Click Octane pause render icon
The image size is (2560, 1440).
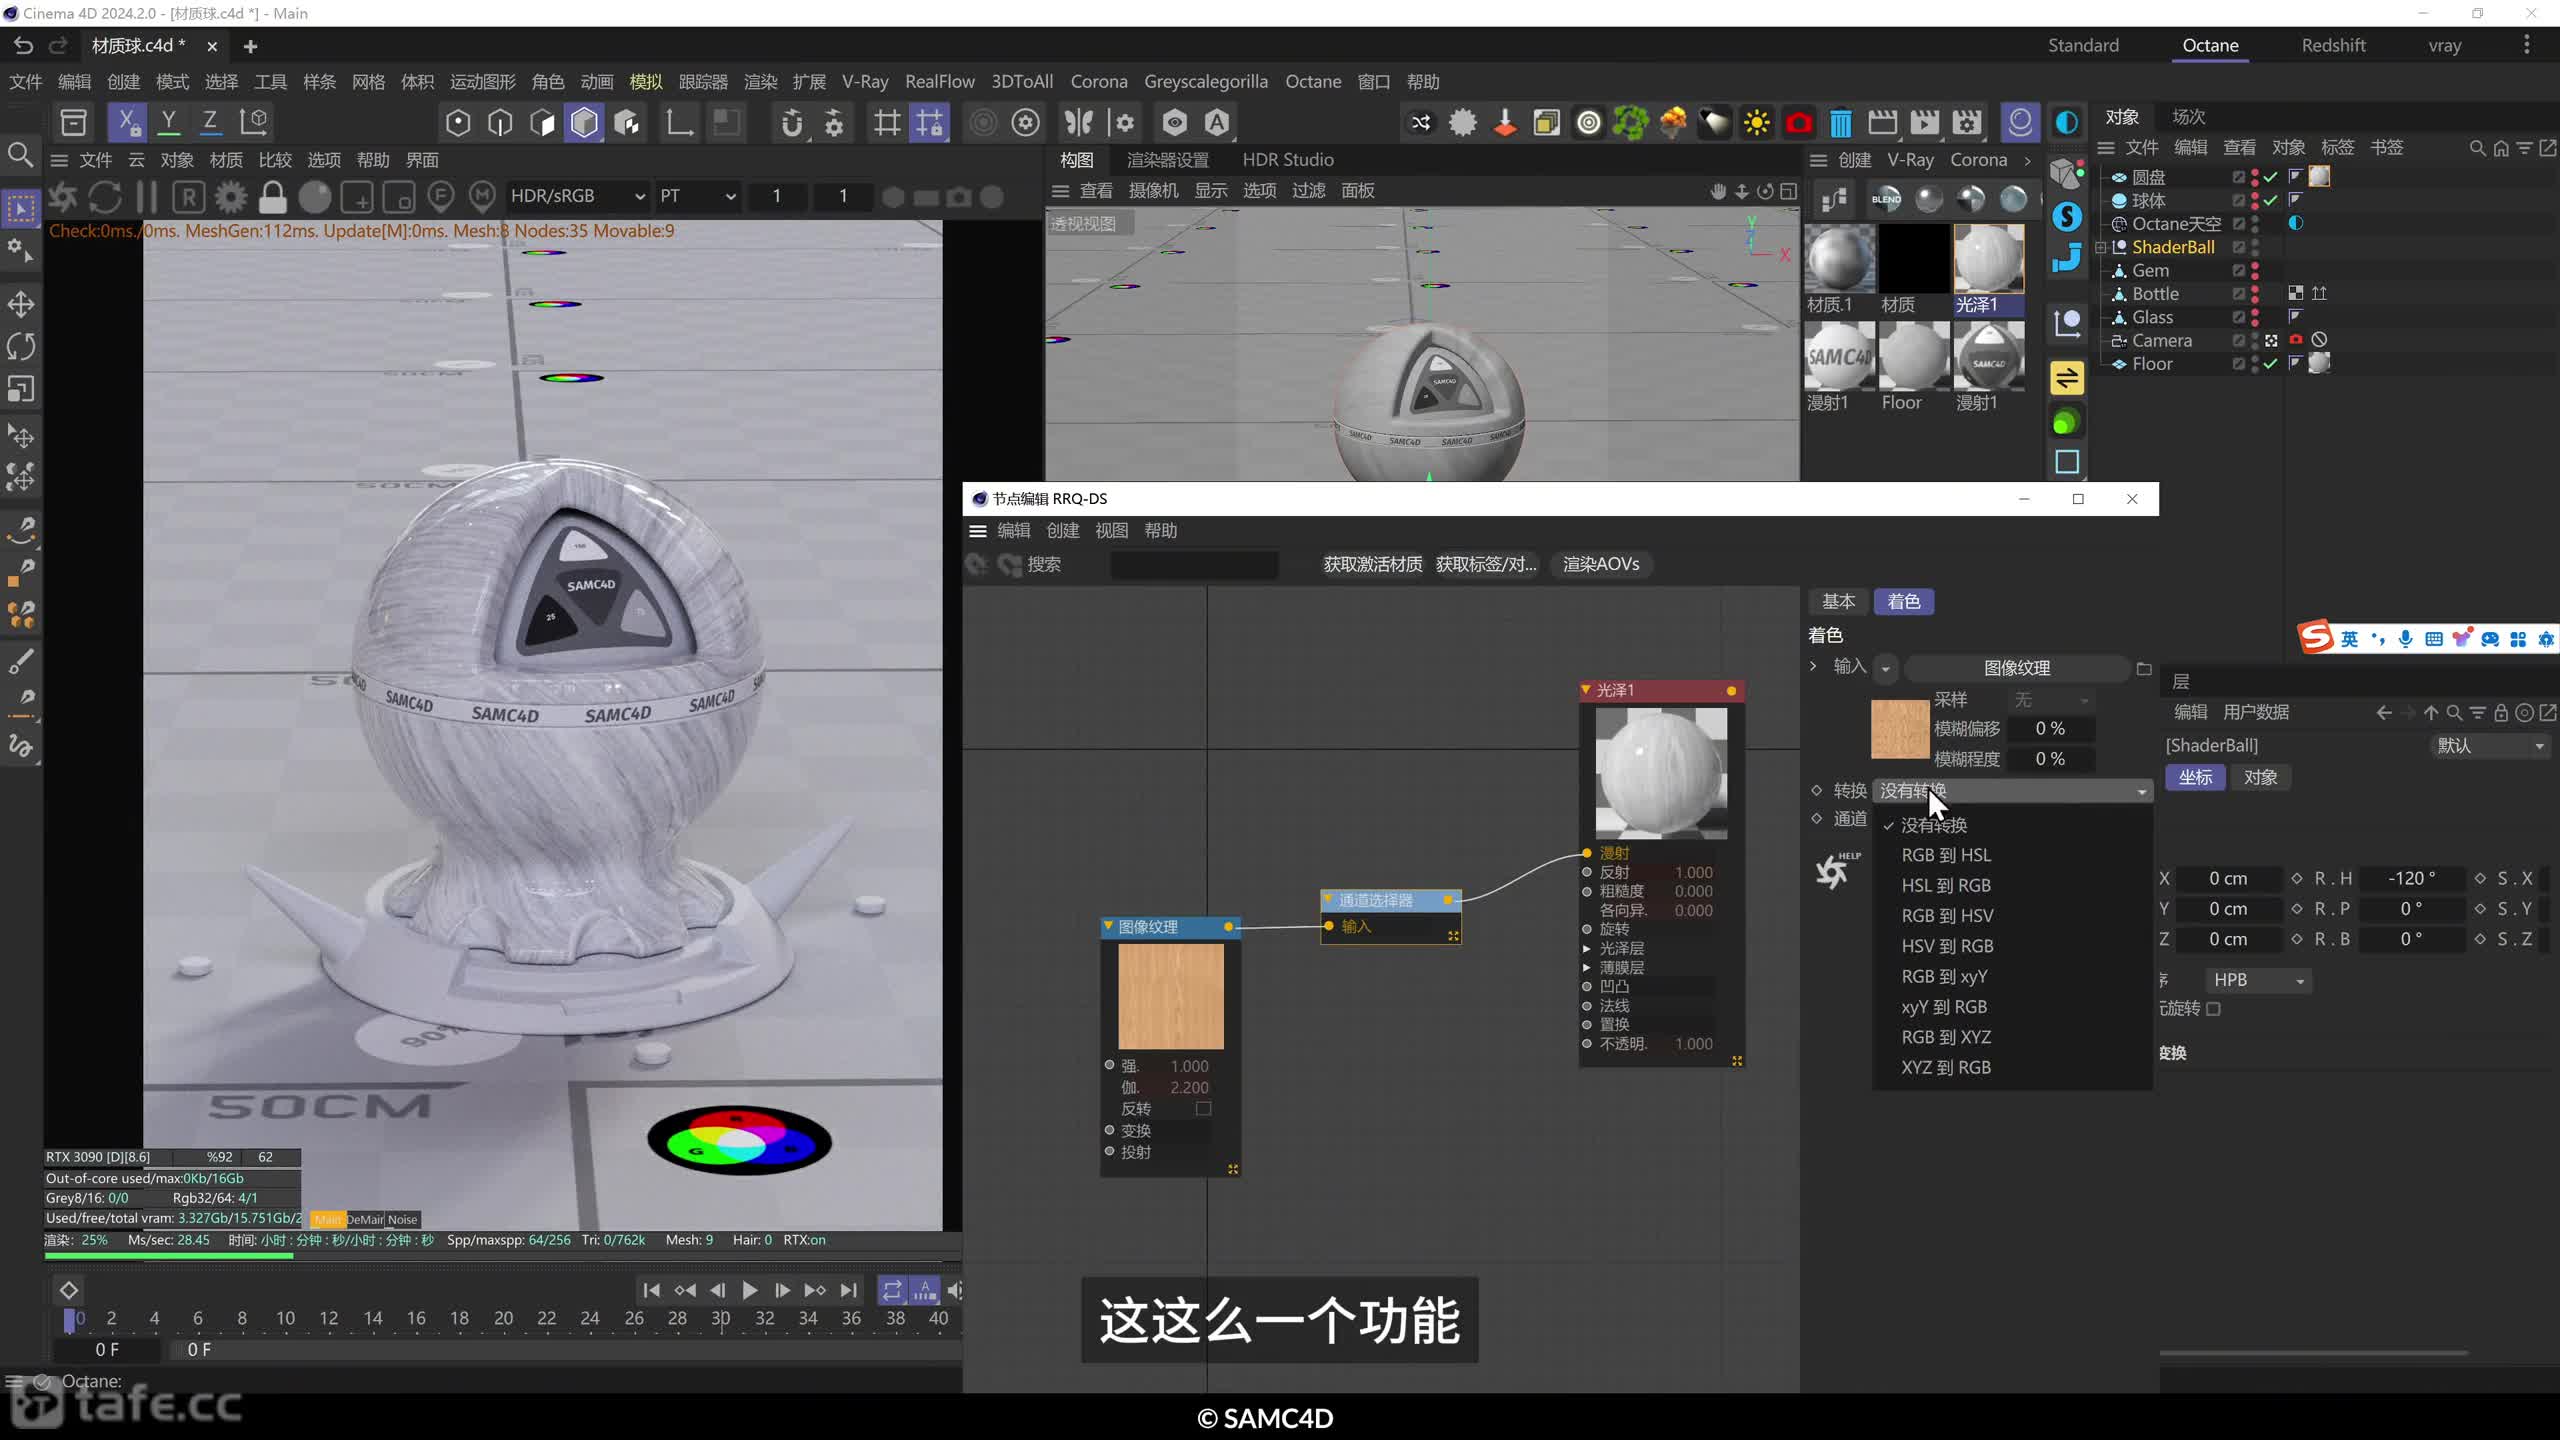coord(147,196)
